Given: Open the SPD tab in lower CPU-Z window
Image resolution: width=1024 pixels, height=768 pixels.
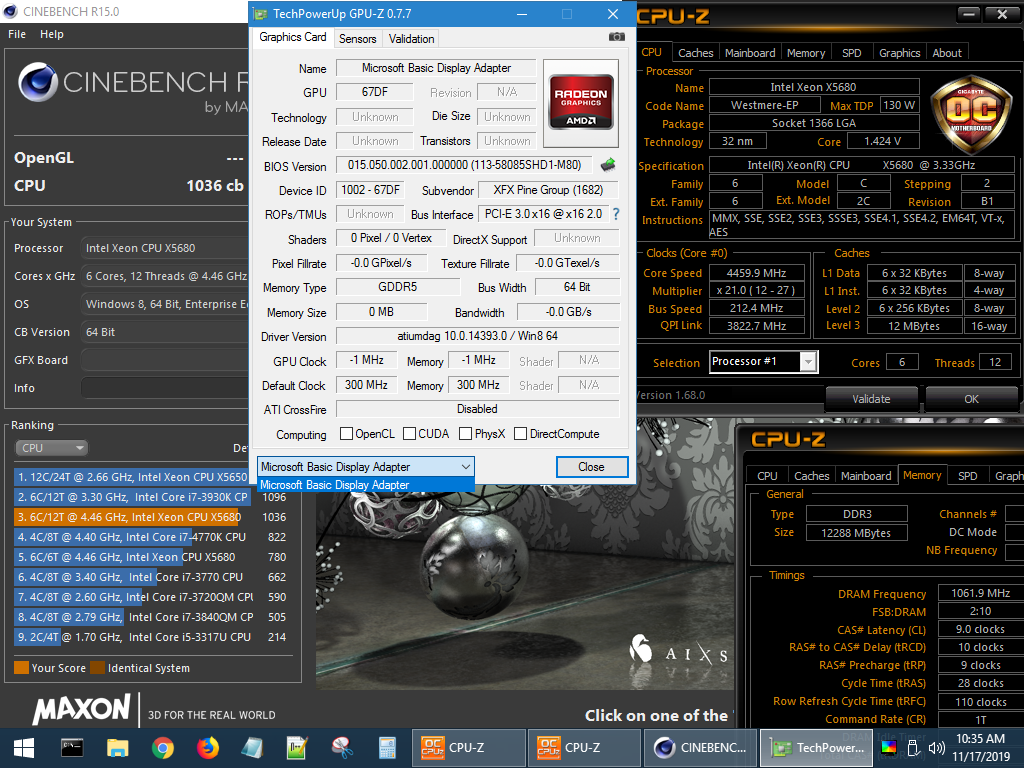Looking at the screenshot, I should click(967, 476).
